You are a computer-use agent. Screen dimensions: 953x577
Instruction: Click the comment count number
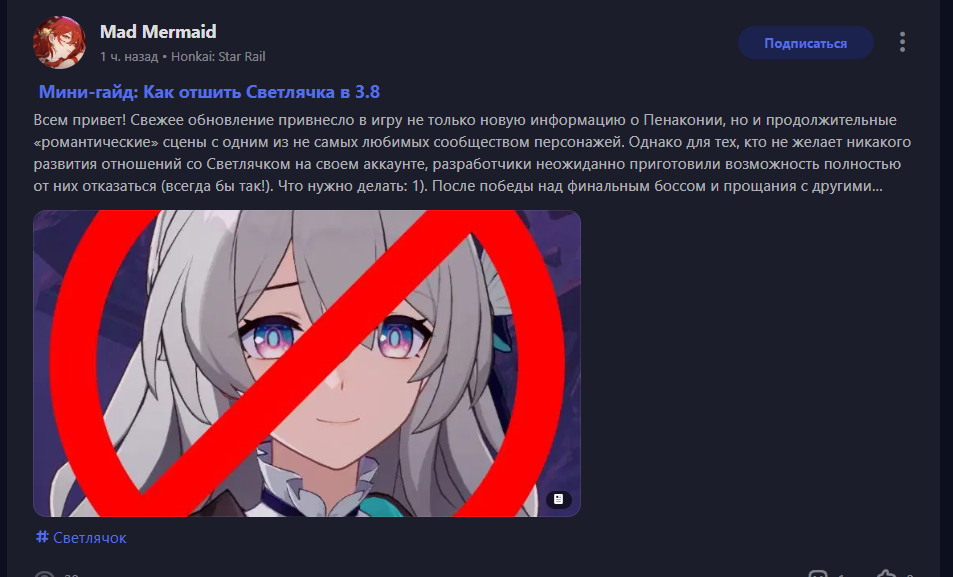[x=840, y=575]
